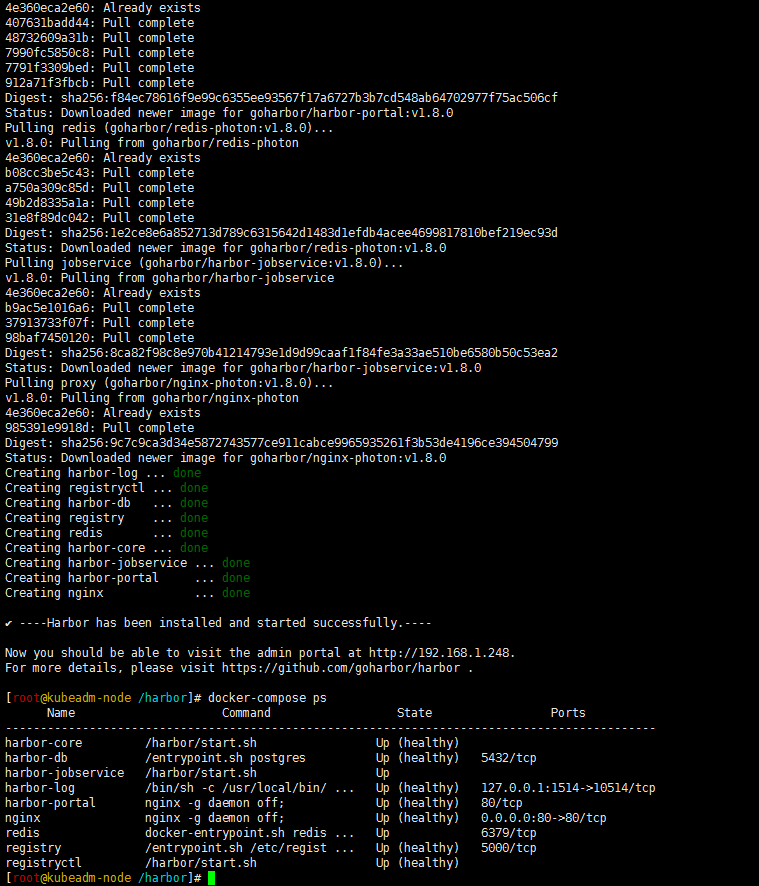Click the 'redis' row name in table

pyautogui.click(x=23, y=832)
